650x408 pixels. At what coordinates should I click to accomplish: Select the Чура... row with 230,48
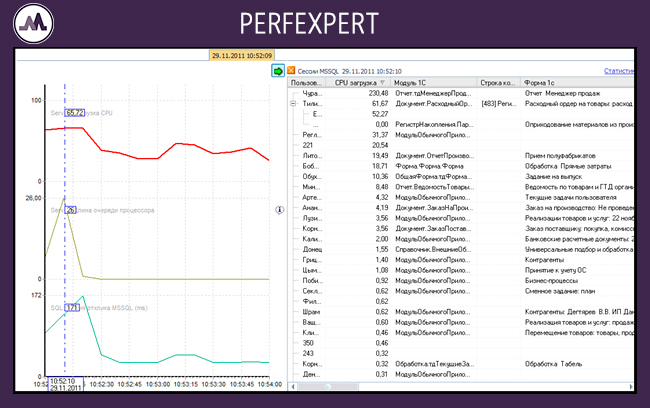click(461, 93)
